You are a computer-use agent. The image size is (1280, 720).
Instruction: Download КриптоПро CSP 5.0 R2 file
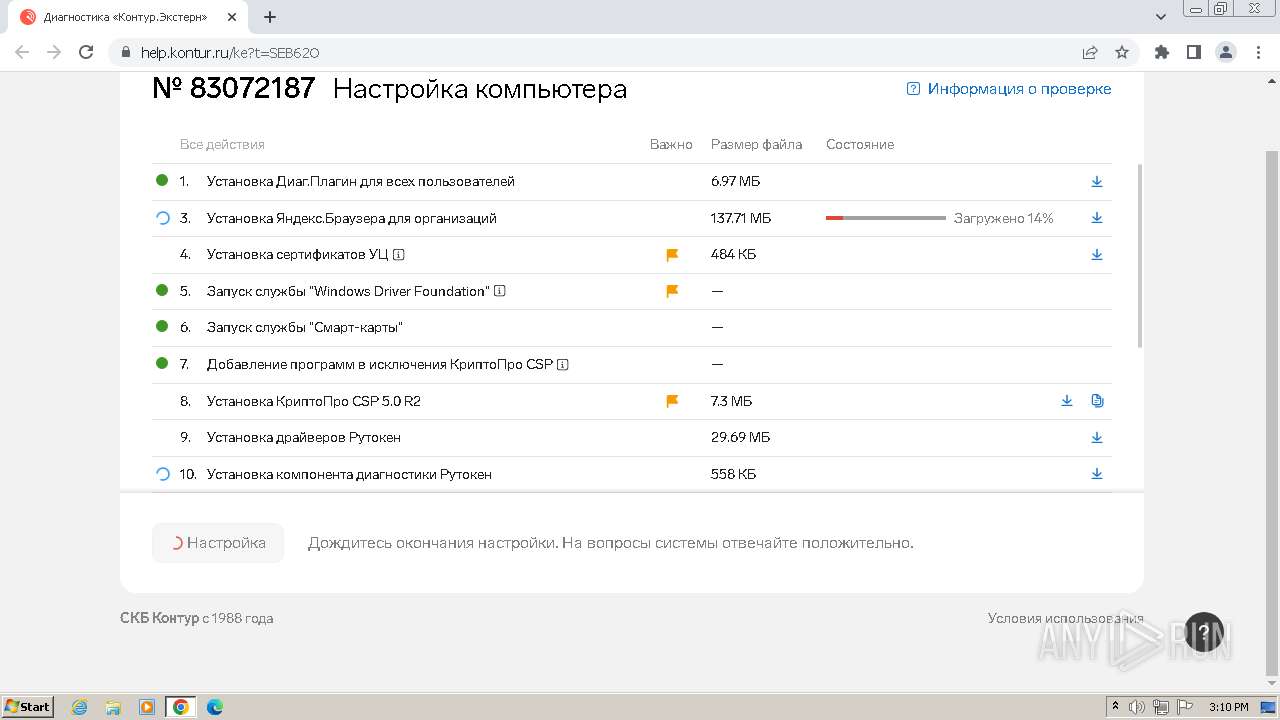click(1066, 401)
